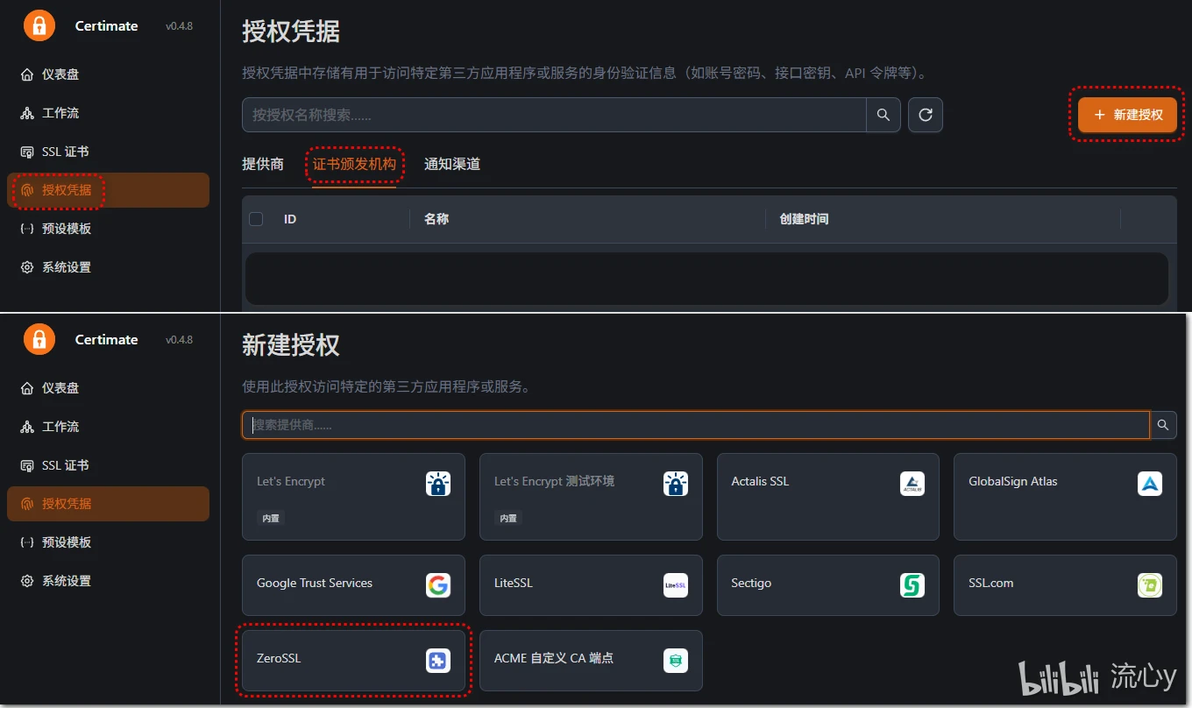Screen dimensions: 1192x708
Task: Click the 内置 tag under Let's Encrypt
Action: [271, 518]
